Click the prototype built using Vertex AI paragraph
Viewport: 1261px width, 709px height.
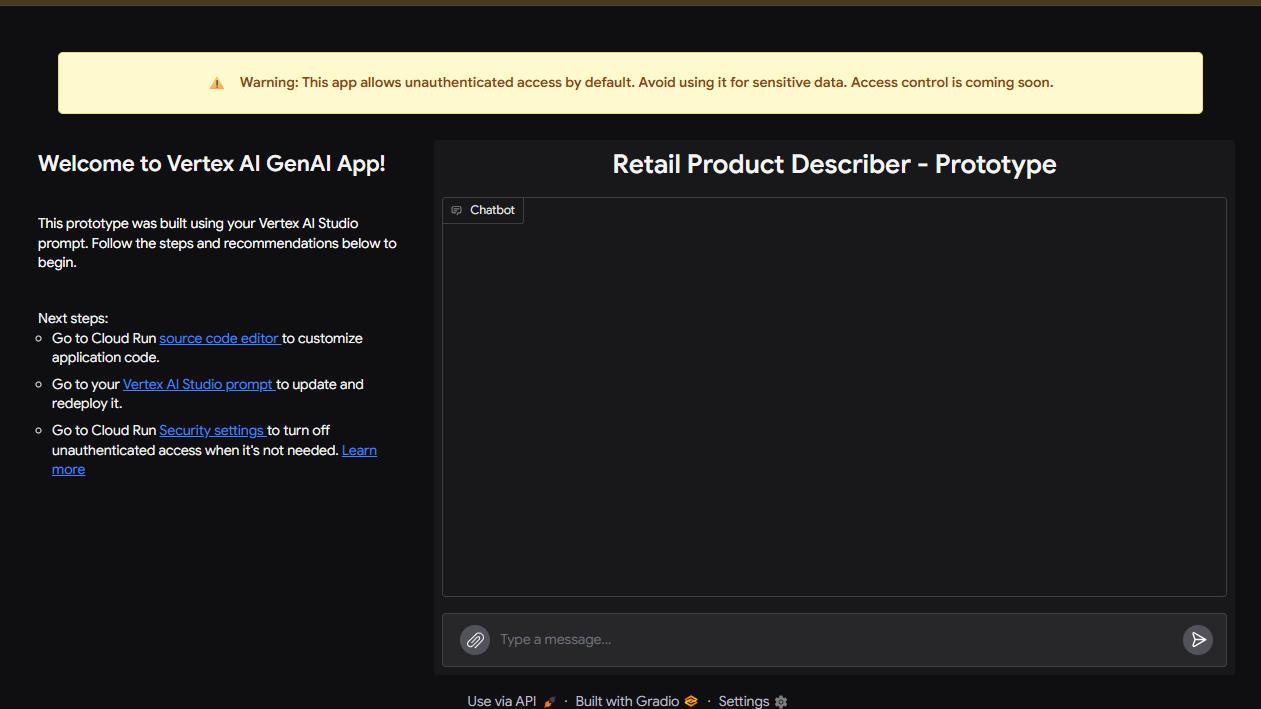pyautogui.click(x=217, y=243)
